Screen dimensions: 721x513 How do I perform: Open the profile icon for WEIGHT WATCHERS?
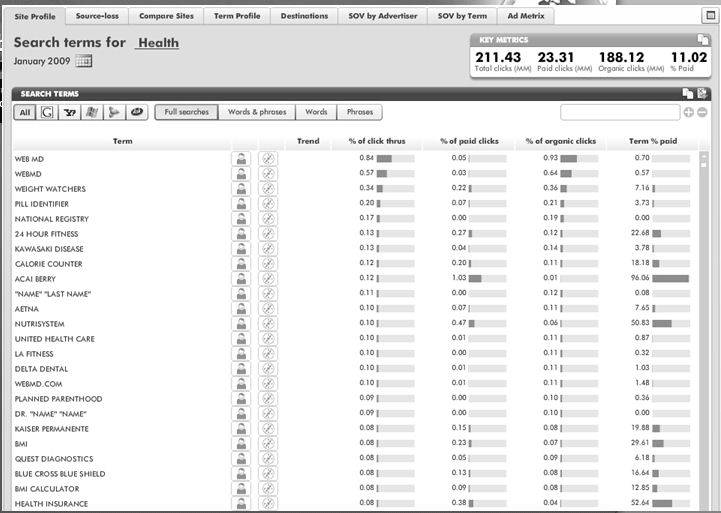coord(241,188)
